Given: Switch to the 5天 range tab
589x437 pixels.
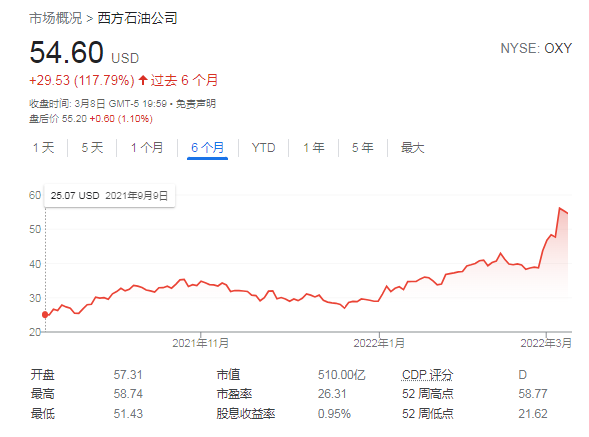Looking at the screenshot, I should pyautogui.click(x=92, y=148).
